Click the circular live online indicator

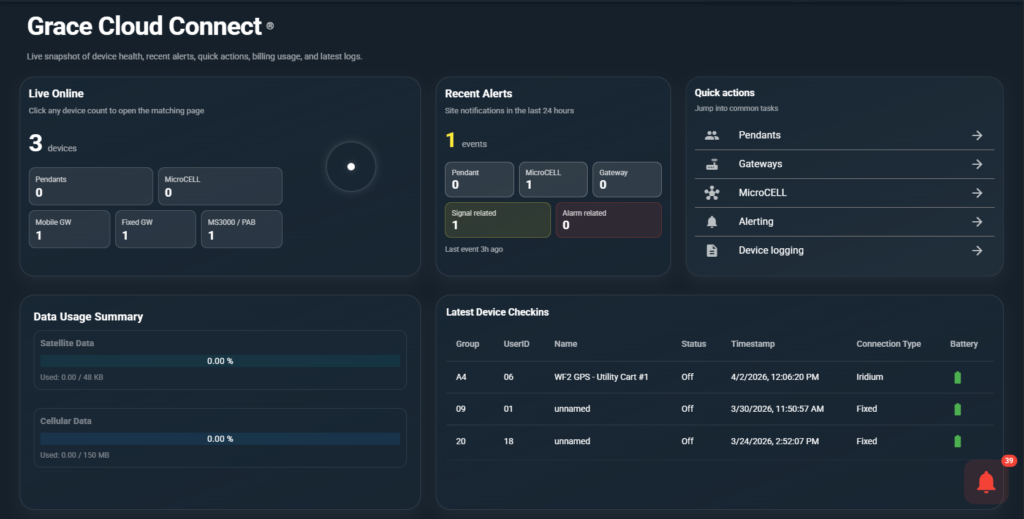pos(351,166)
